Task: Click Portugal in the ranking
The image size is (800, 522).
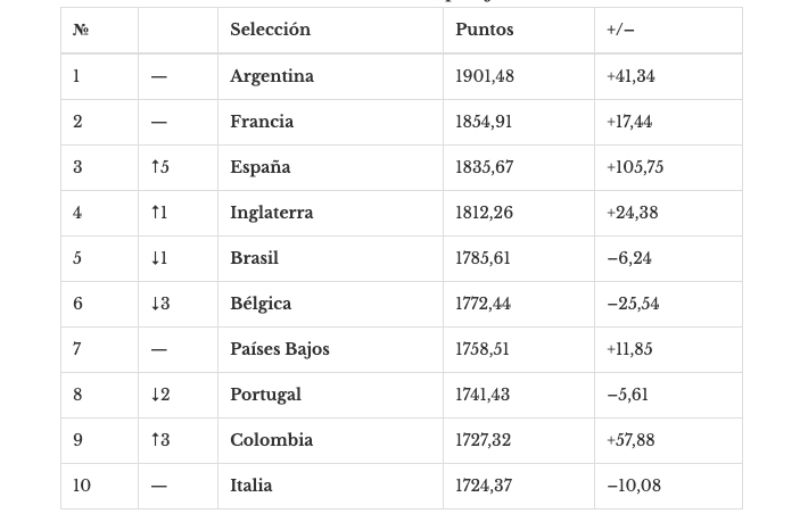Action: [x=265, y=394]
